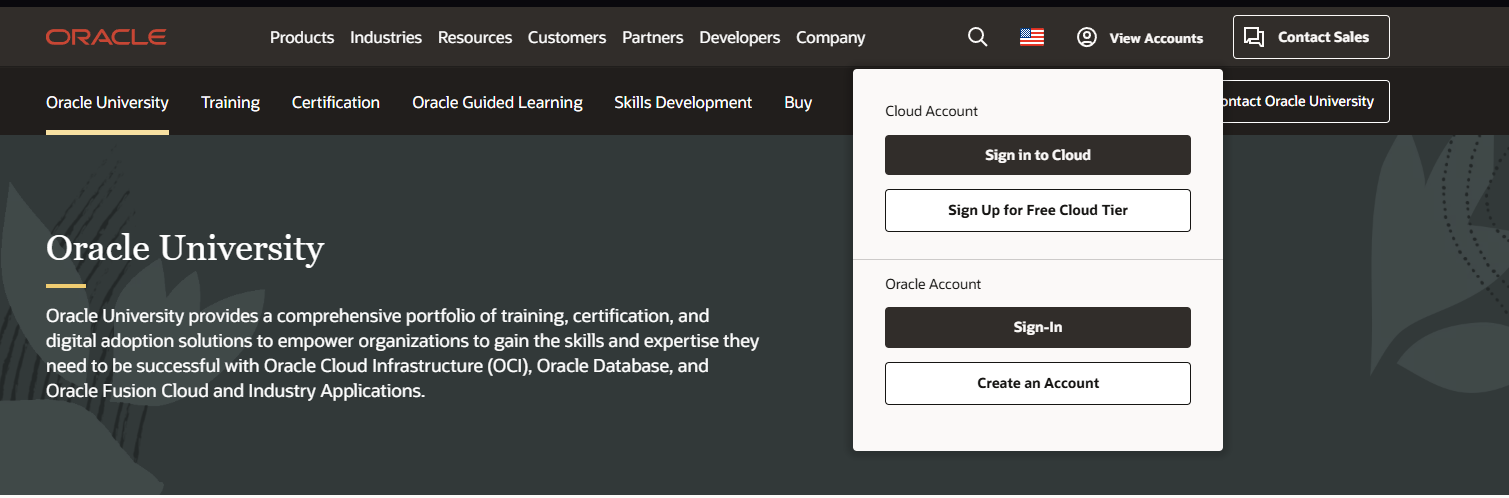
Task: Click the Oracle Account Sign-In button
Action: [x=1038, y=327]
